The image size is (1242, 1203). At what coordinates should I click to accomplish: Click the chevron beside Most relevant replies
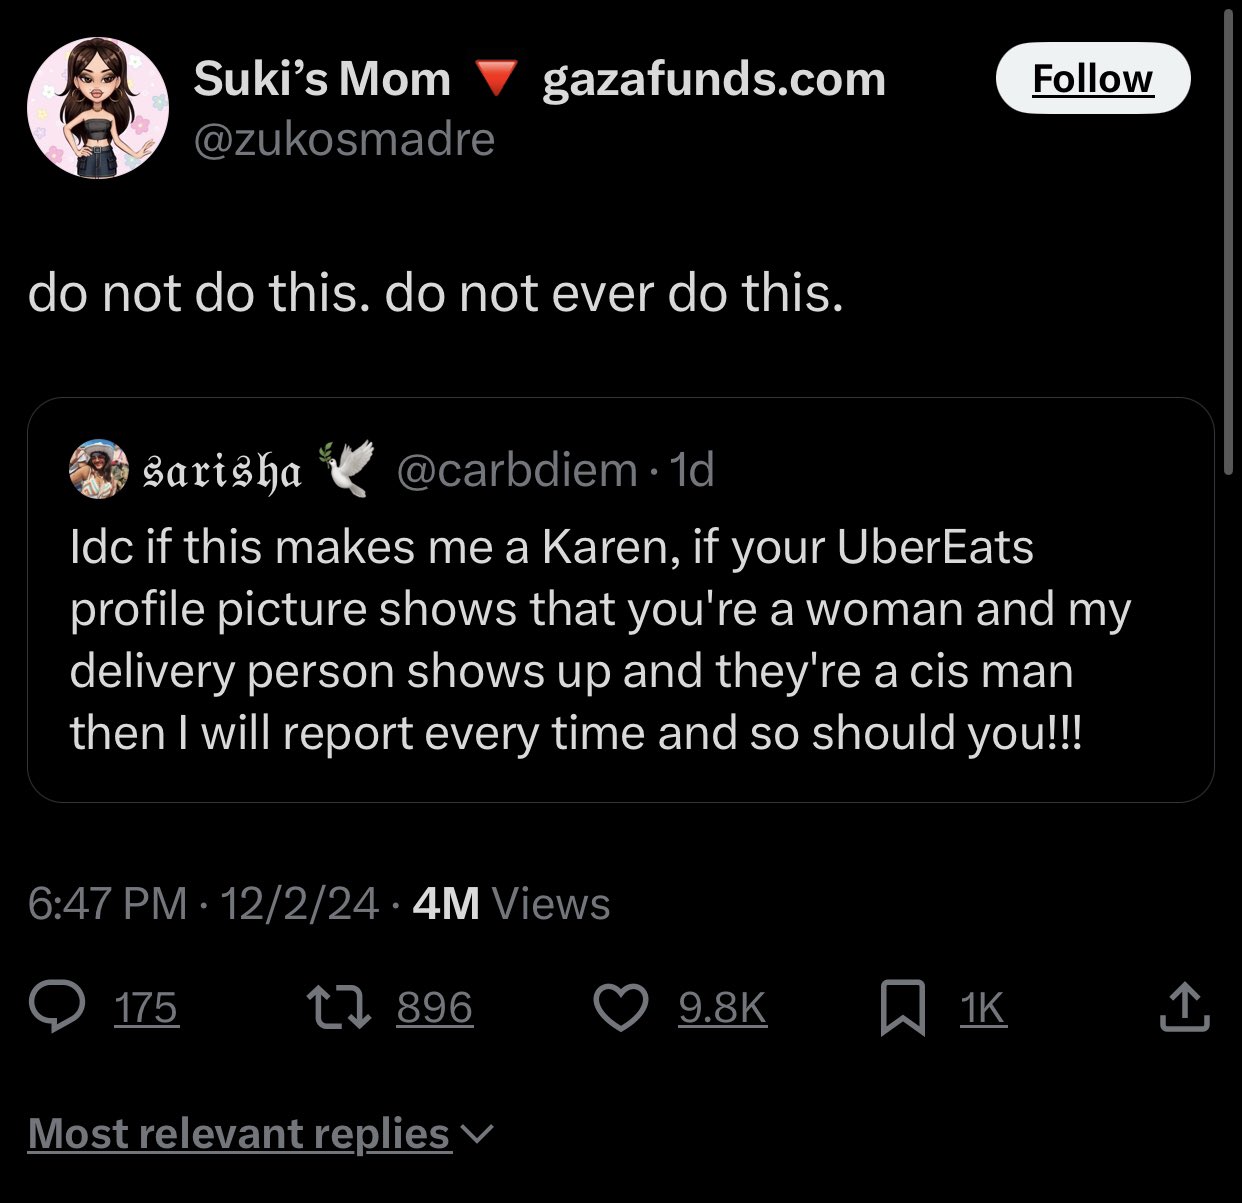[479, 1134]
